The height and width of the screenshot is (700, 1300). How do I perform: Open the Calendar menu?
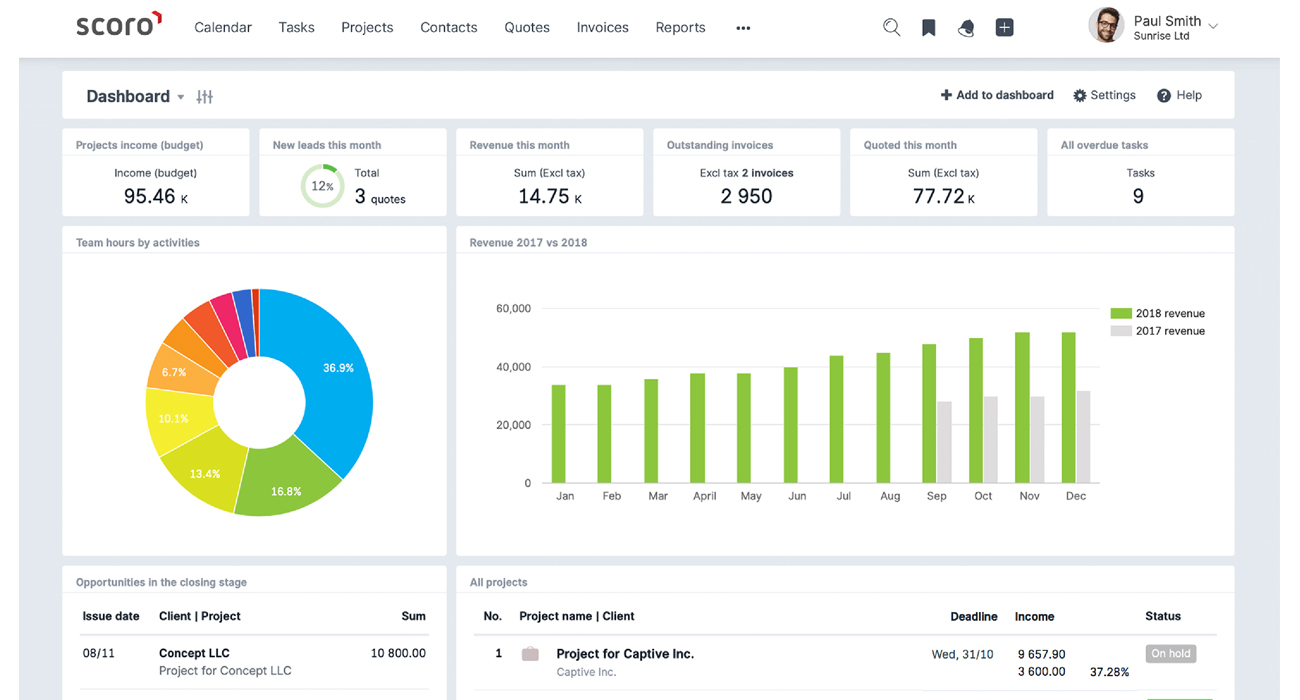(x=223, y=27)
